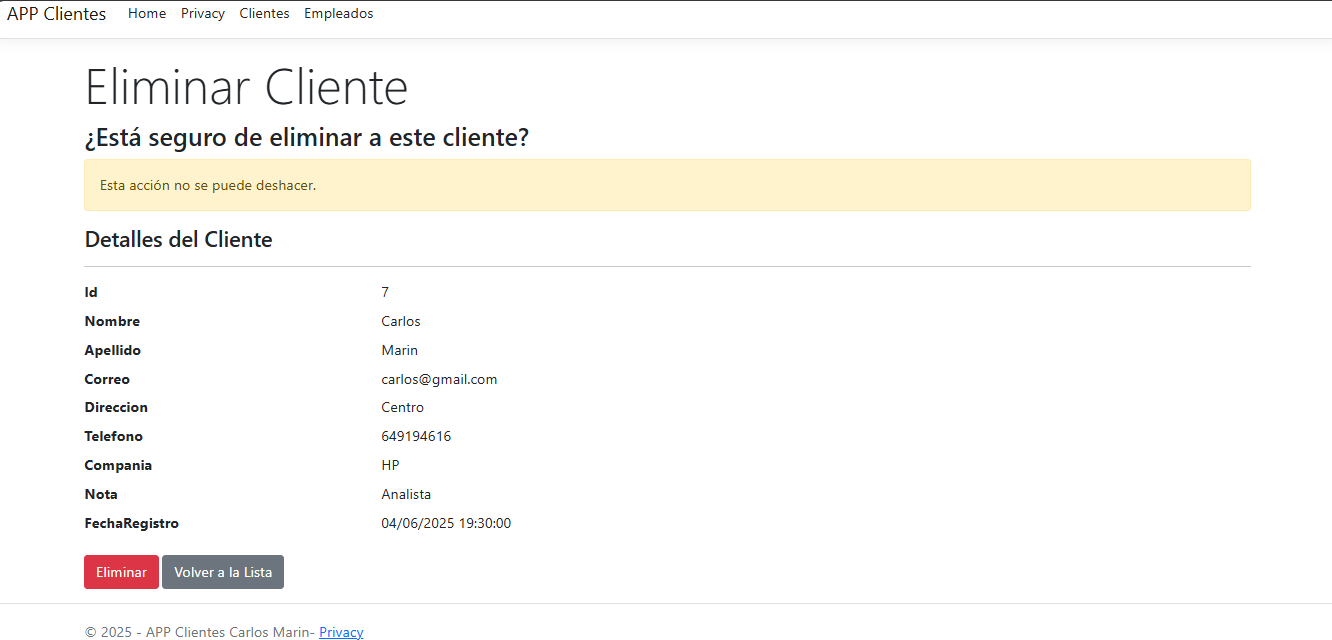
Task: Select the FechaRegistro timestamp
Action: 446,523
